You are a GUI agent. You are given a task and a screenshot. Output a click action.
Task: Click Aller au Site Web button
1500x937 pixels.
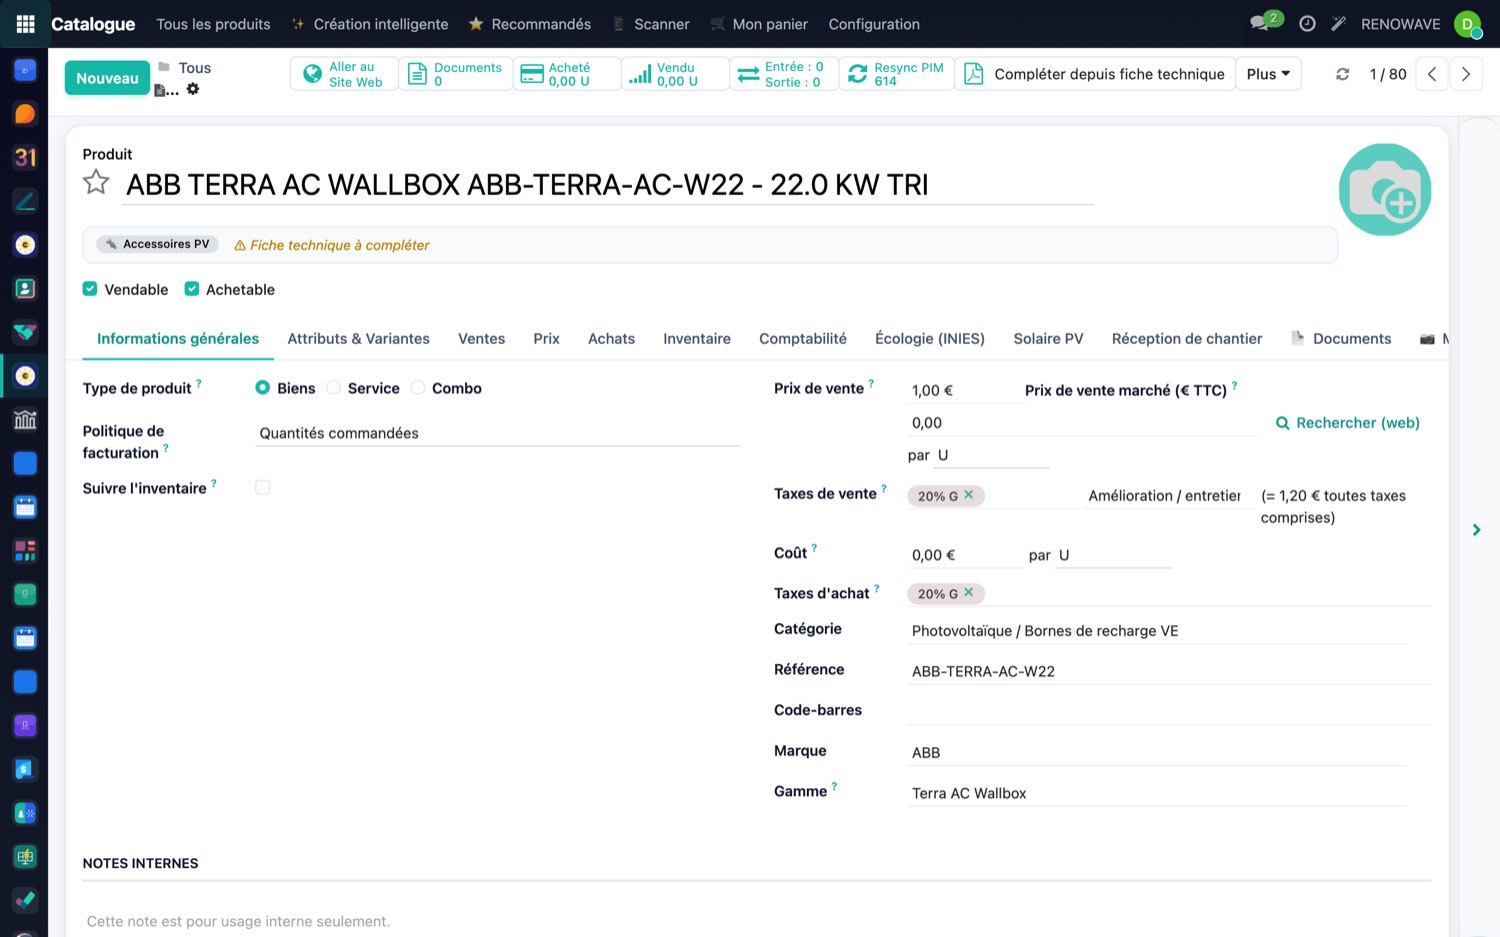(x=344, y=74)
